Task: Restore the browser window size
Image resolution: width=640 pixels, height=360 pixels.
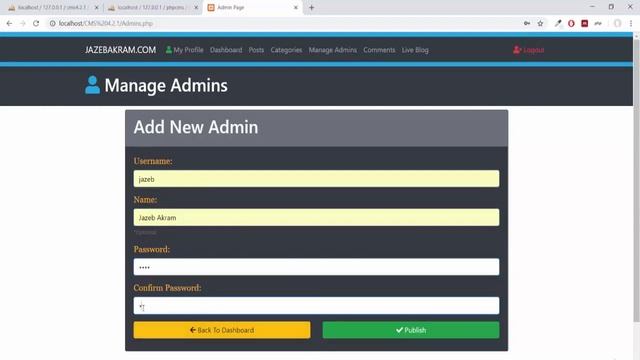Action: pos(611,7)
